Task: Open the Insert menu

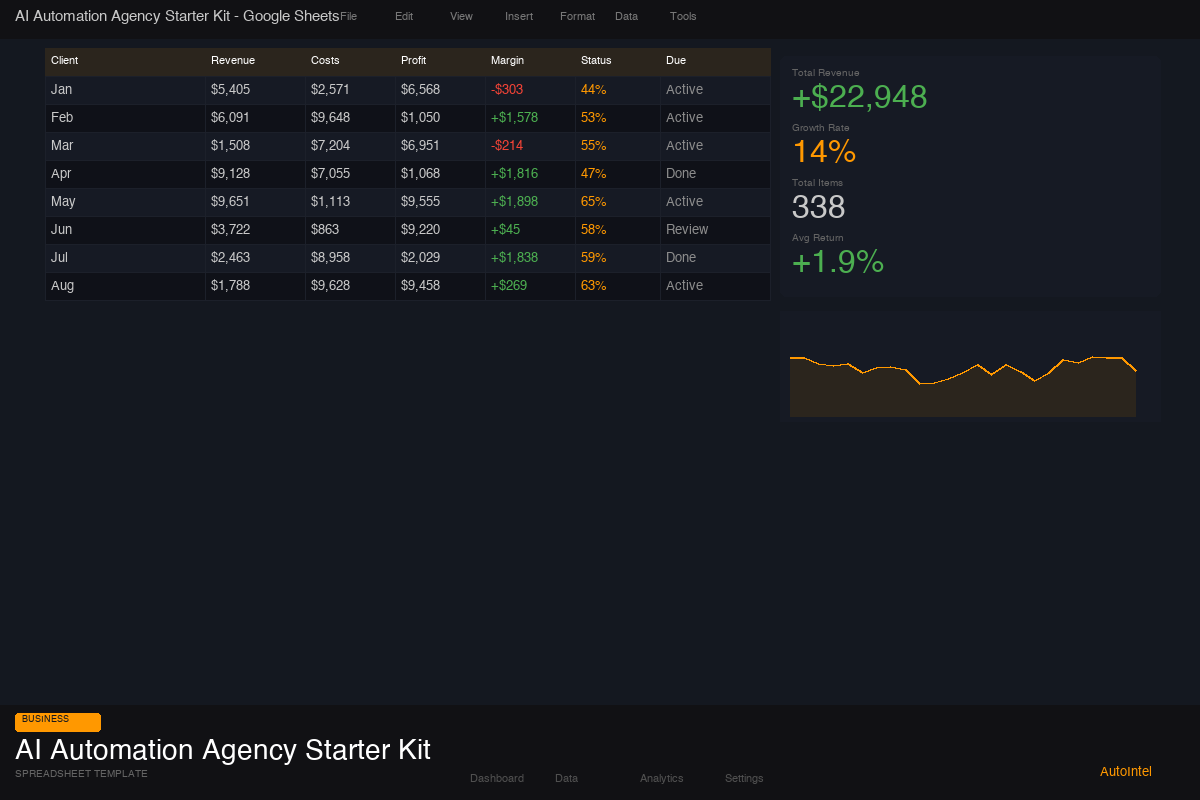Action: 518,16
